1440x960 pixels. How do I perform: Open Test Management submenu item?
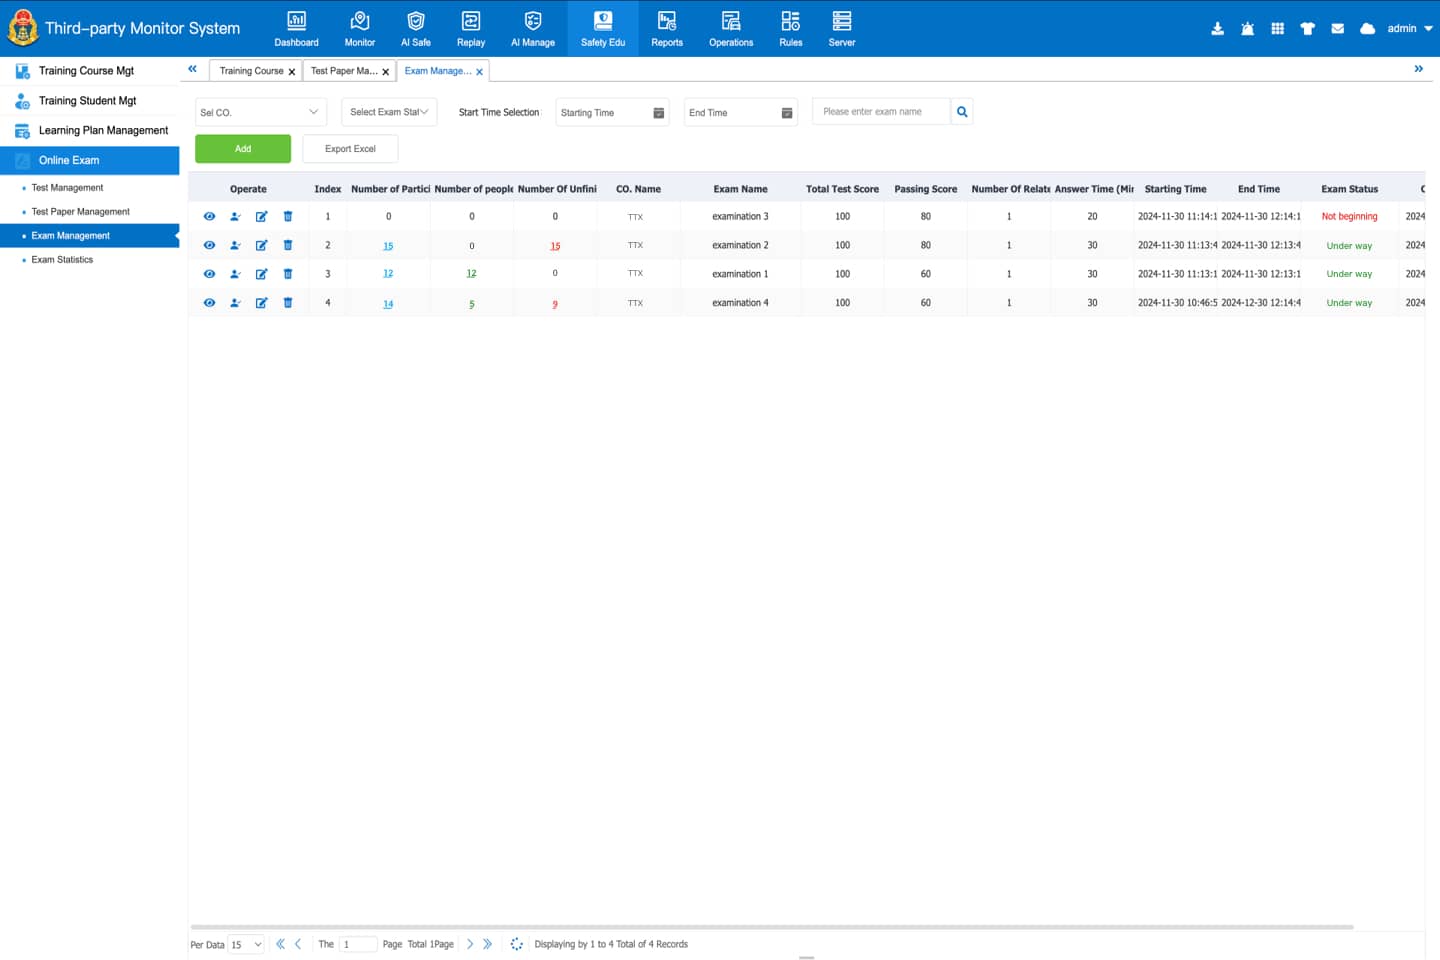coord(67,188)
